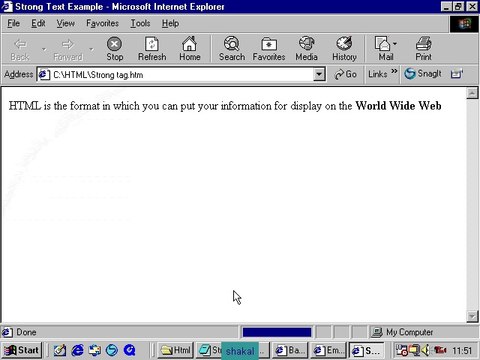Click the Windows logo throbber

coord(464,24)
